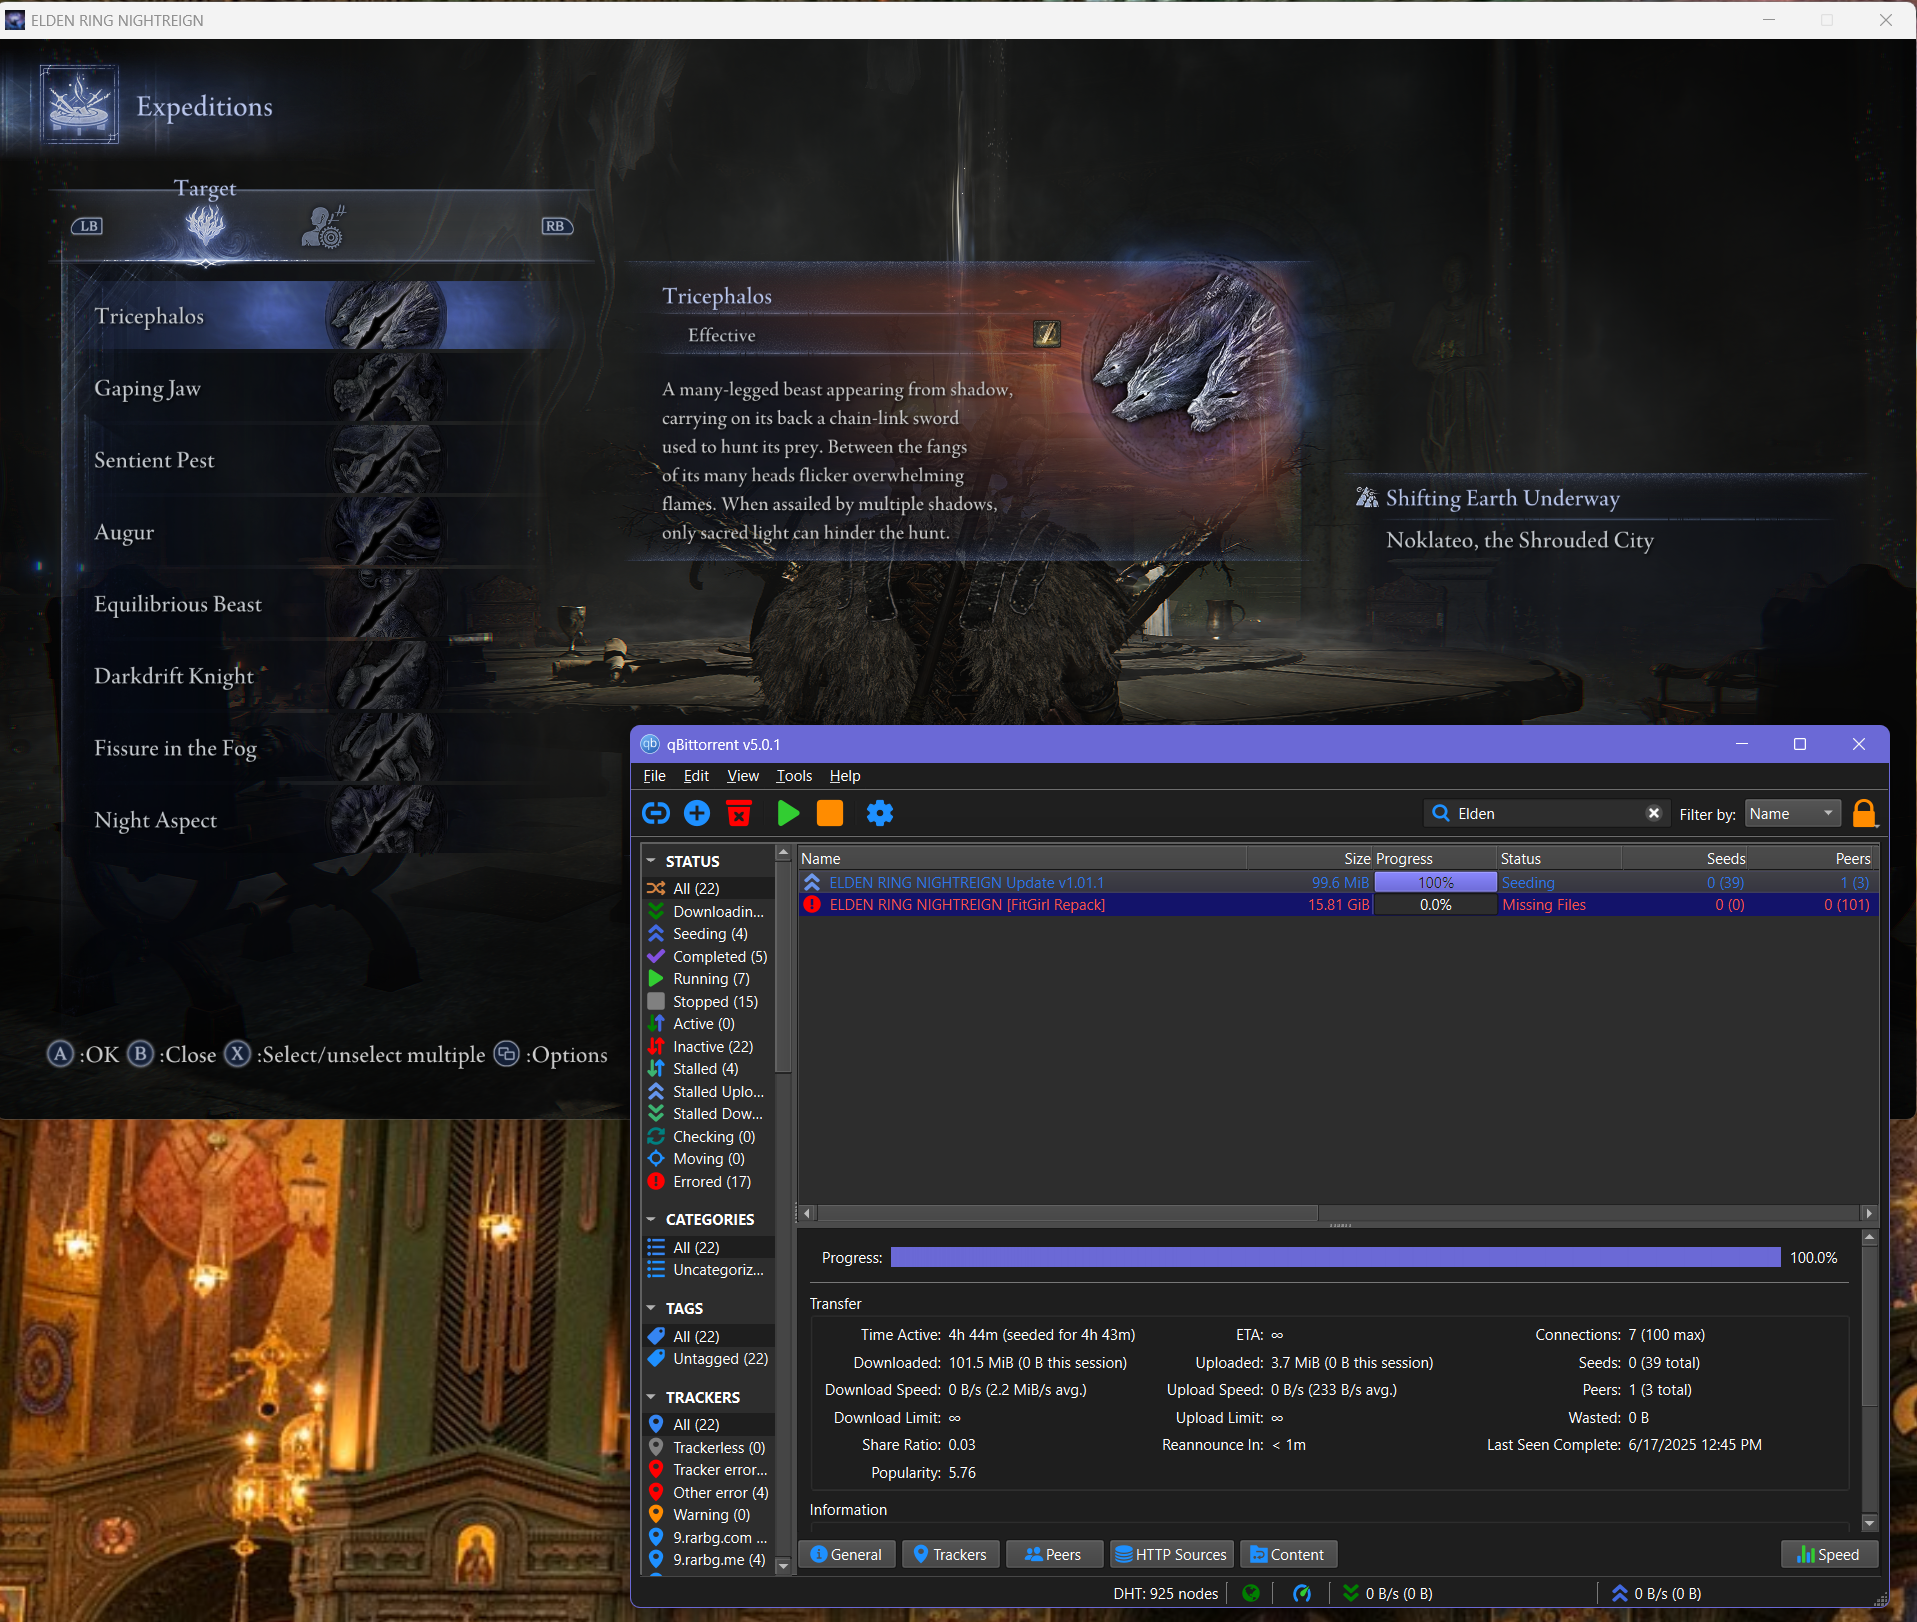Click download speed indicator in status bar

point(1388,1593)
